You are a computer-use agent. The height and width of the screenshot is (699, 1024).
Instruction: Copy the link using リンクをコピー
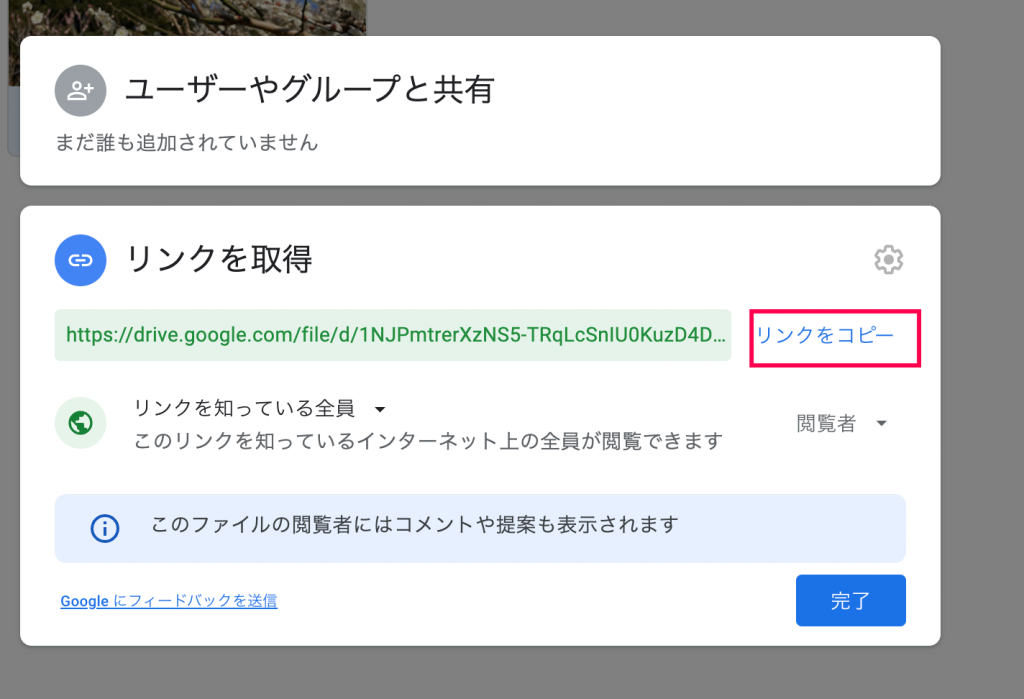825,335
